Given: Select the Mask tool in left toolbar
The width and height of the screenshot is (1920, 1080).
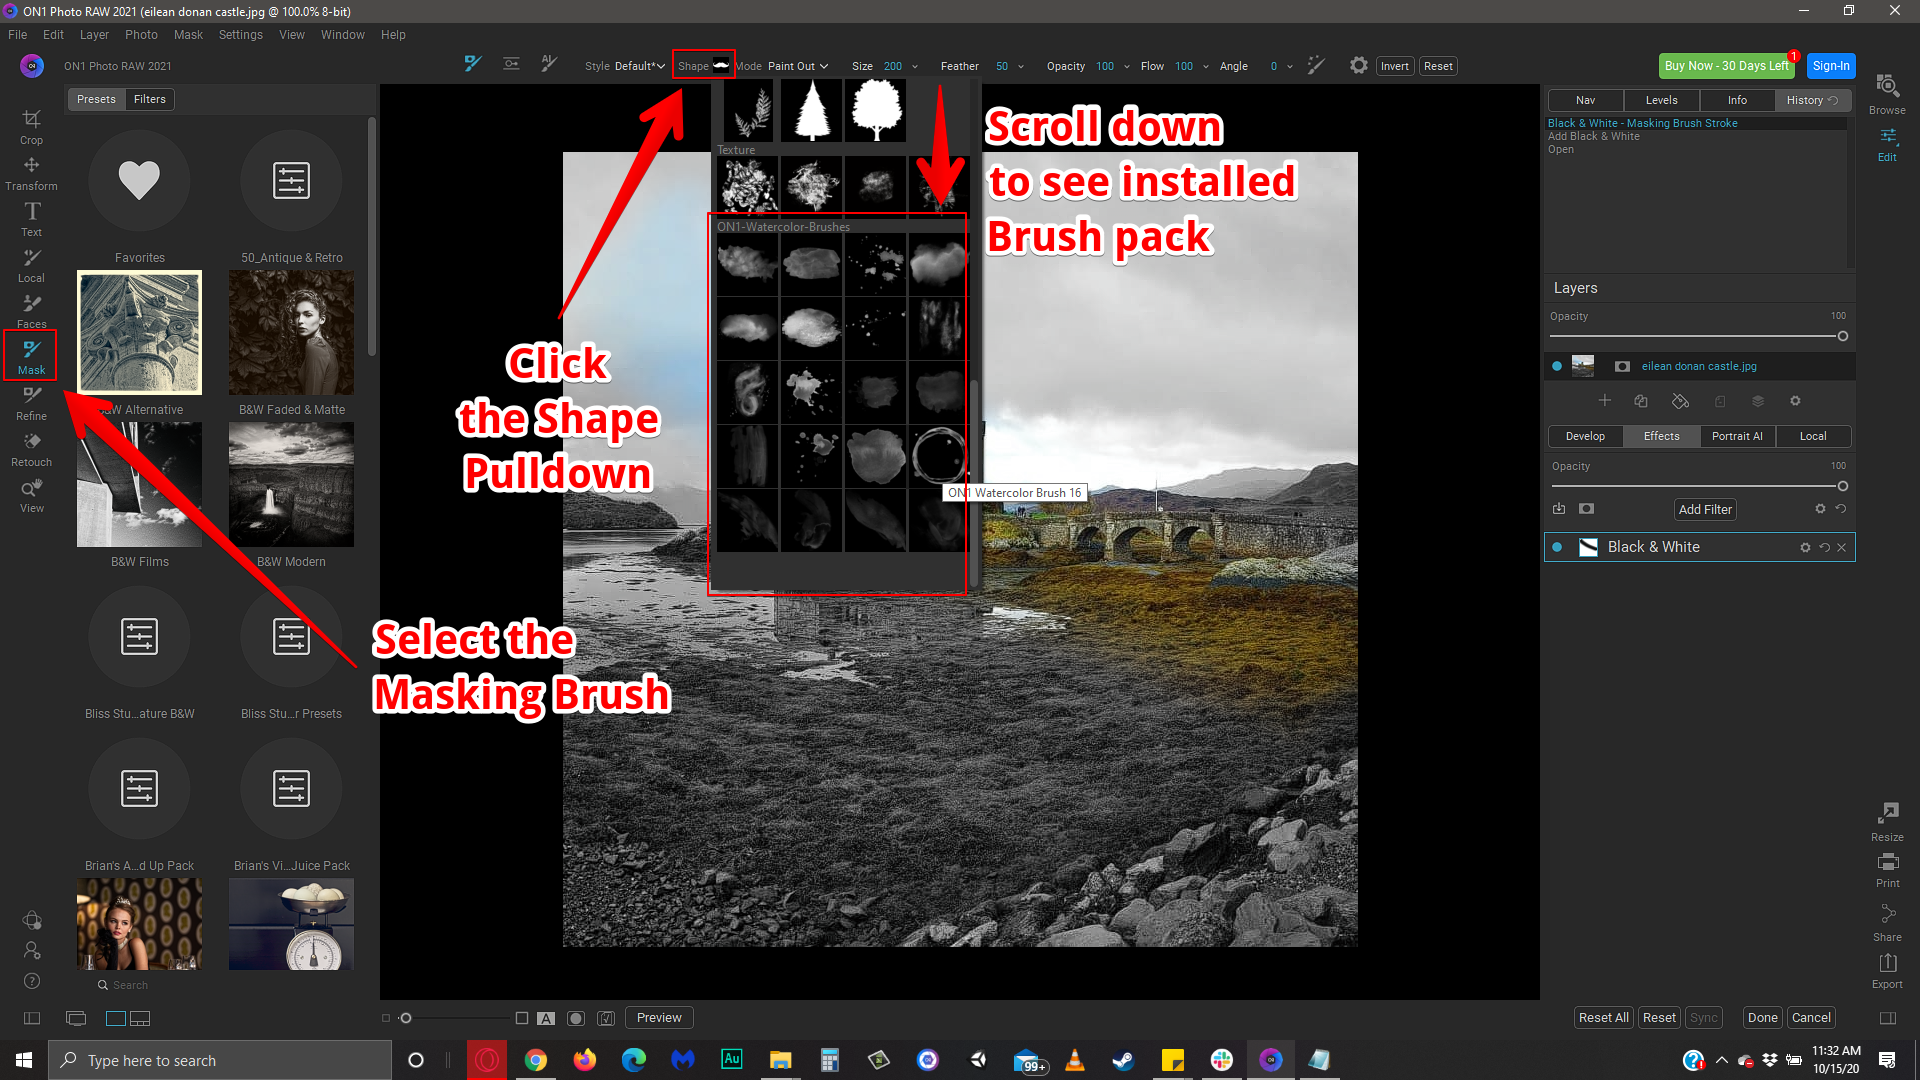Looking at the screenshot, I should 31,356.
